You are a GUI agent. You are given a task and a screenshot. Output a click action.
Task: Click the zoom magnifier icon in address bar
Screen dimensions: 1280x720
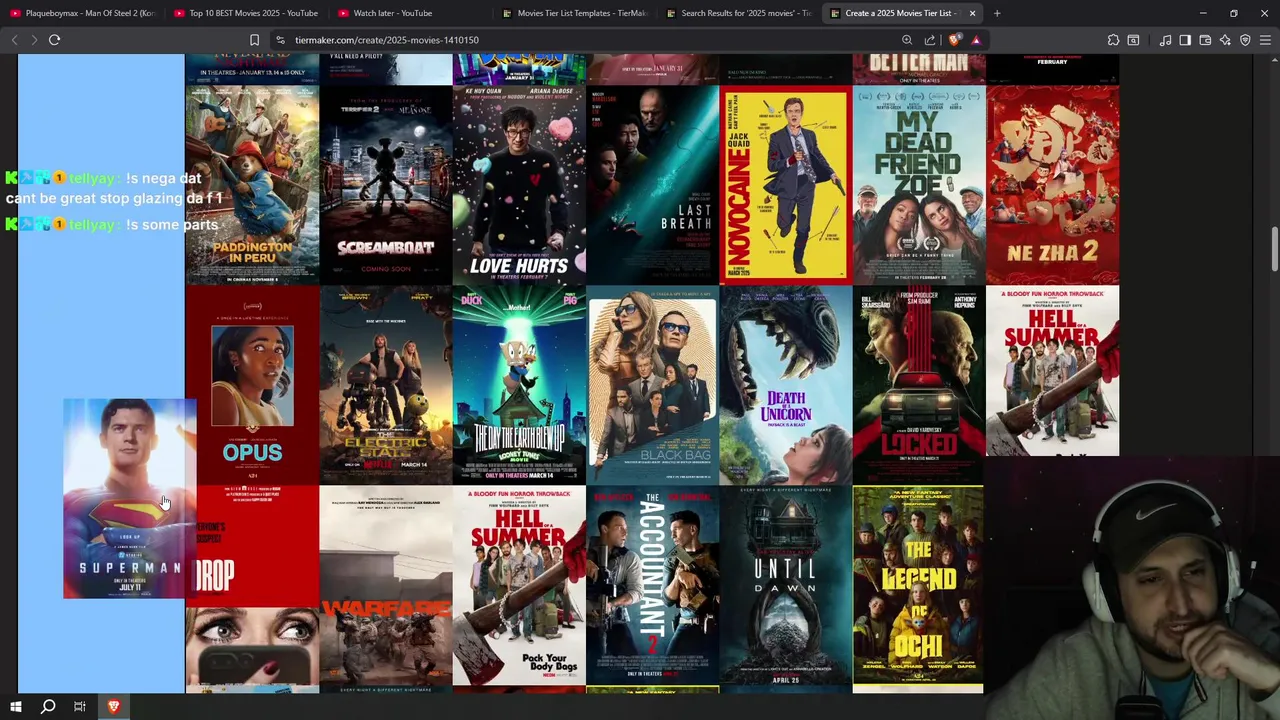pos(907,40)
